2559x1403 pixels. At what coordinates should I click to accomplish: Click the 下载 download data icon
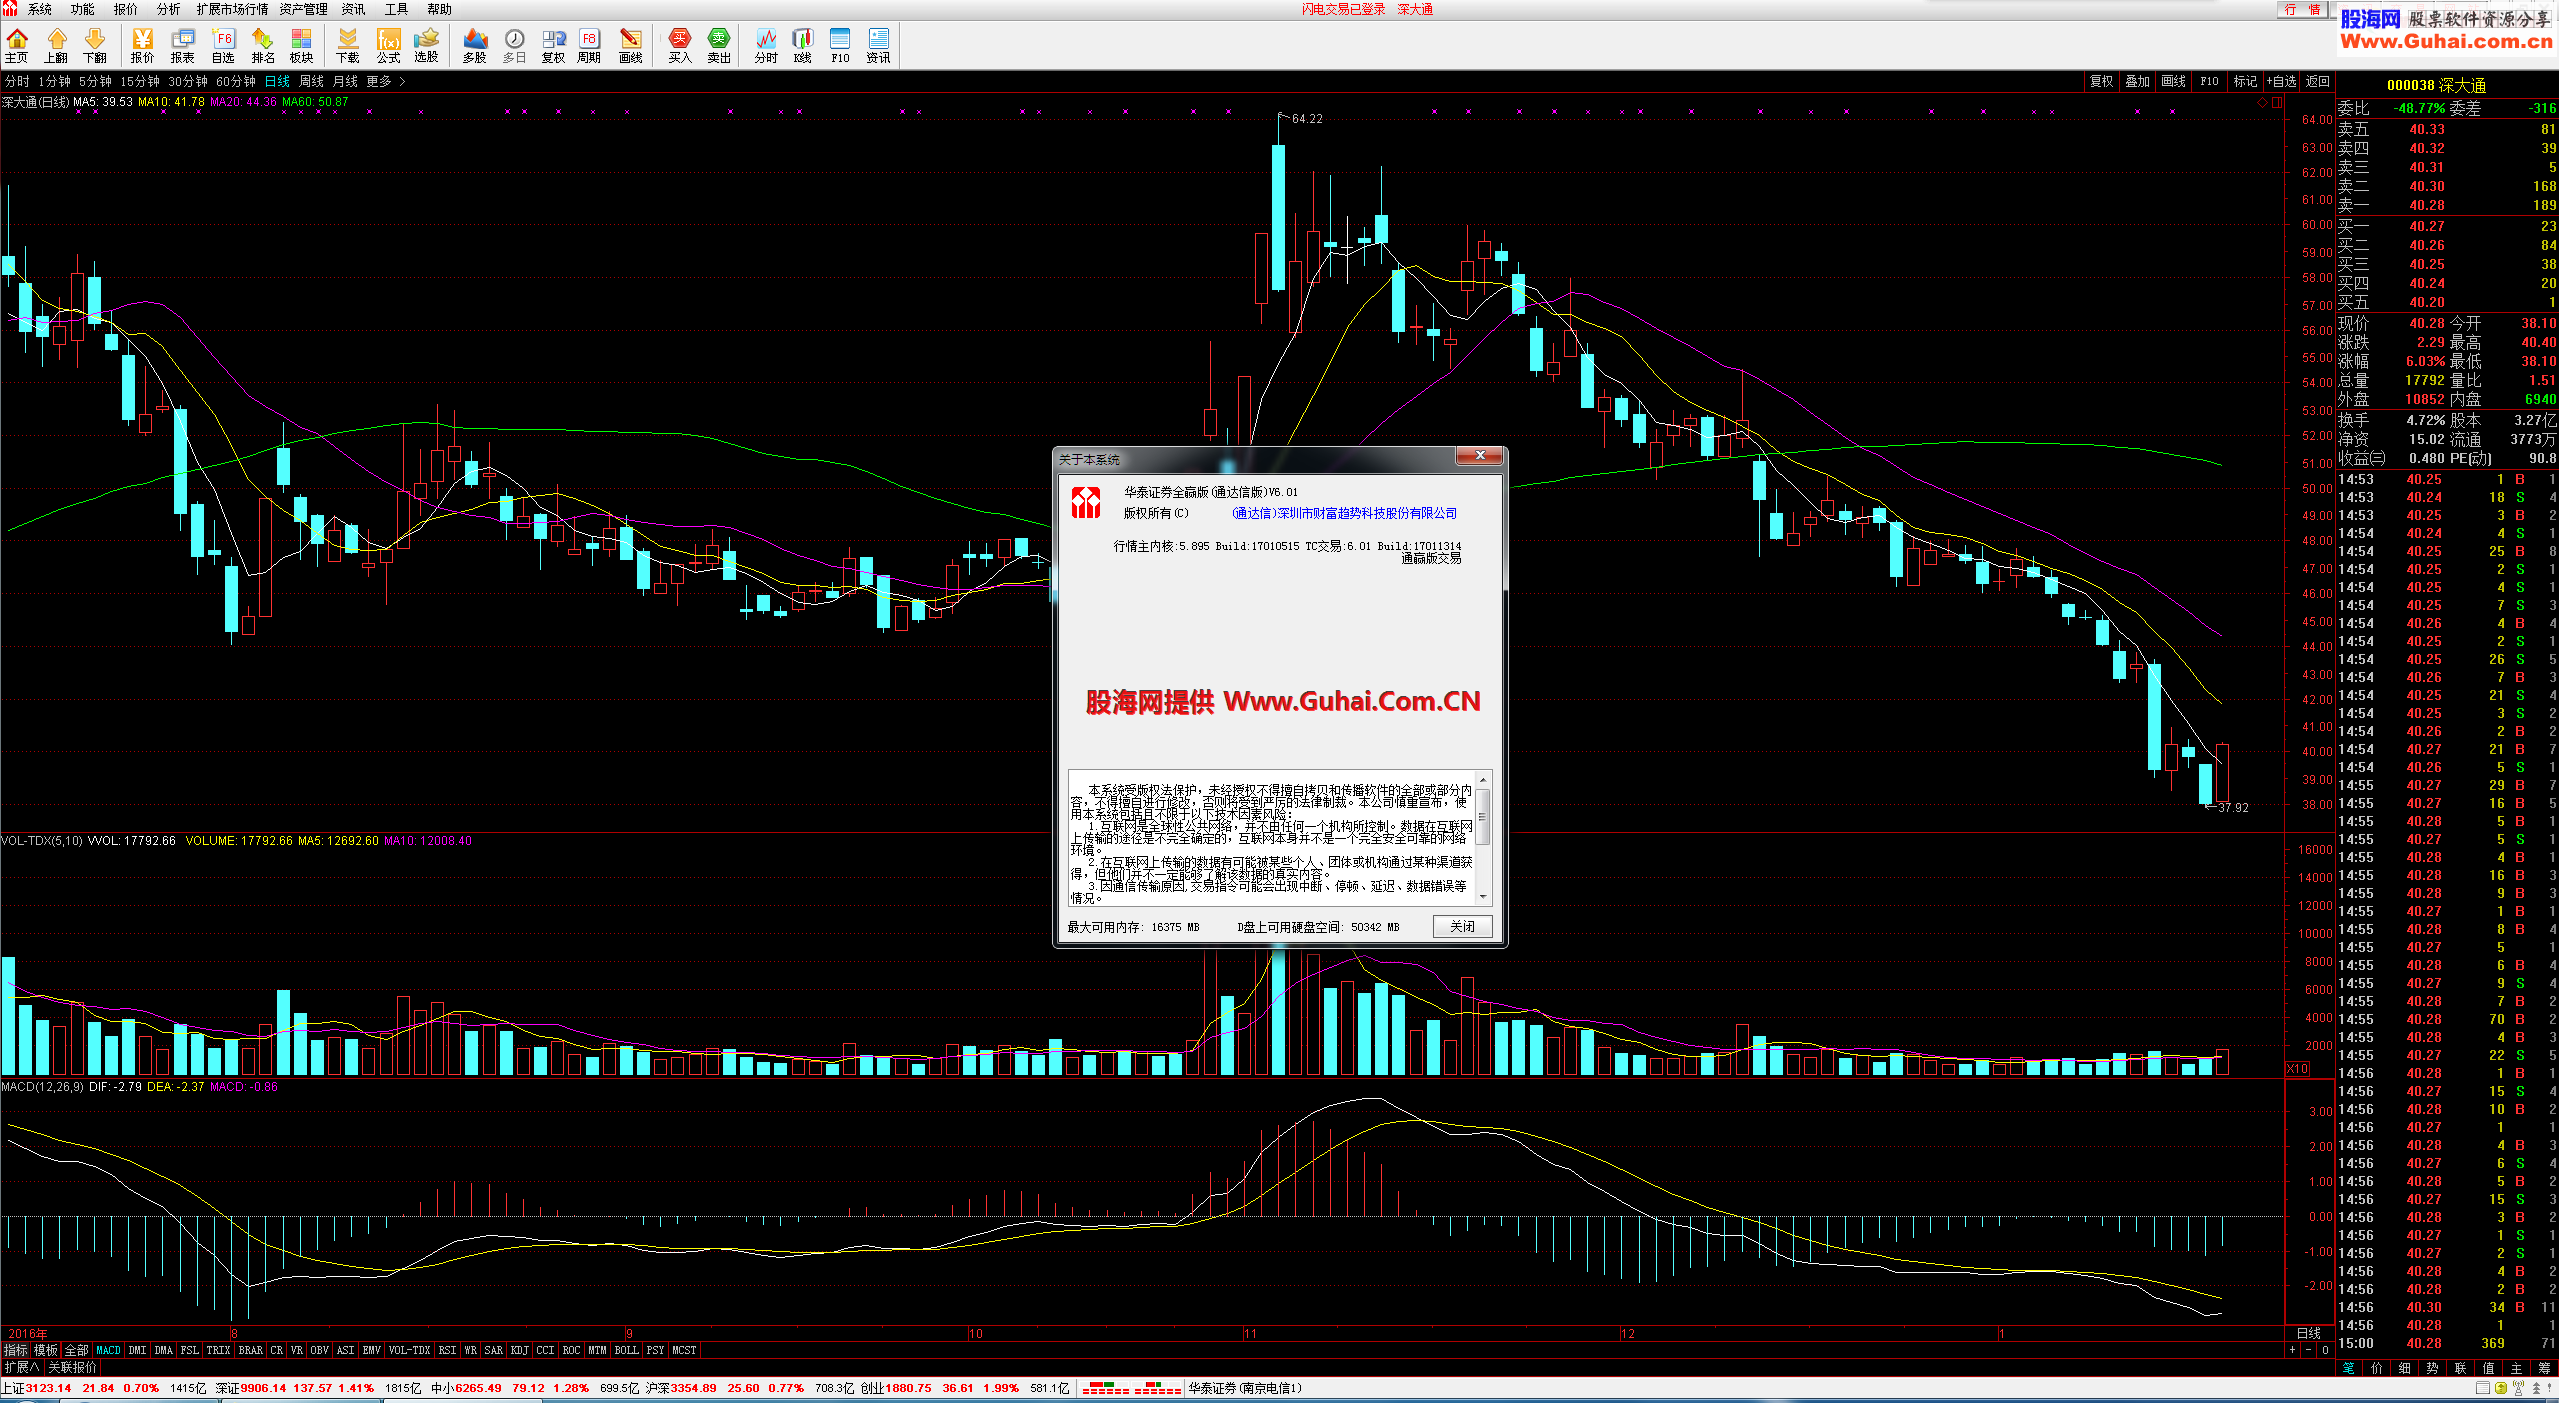point(348,46)
